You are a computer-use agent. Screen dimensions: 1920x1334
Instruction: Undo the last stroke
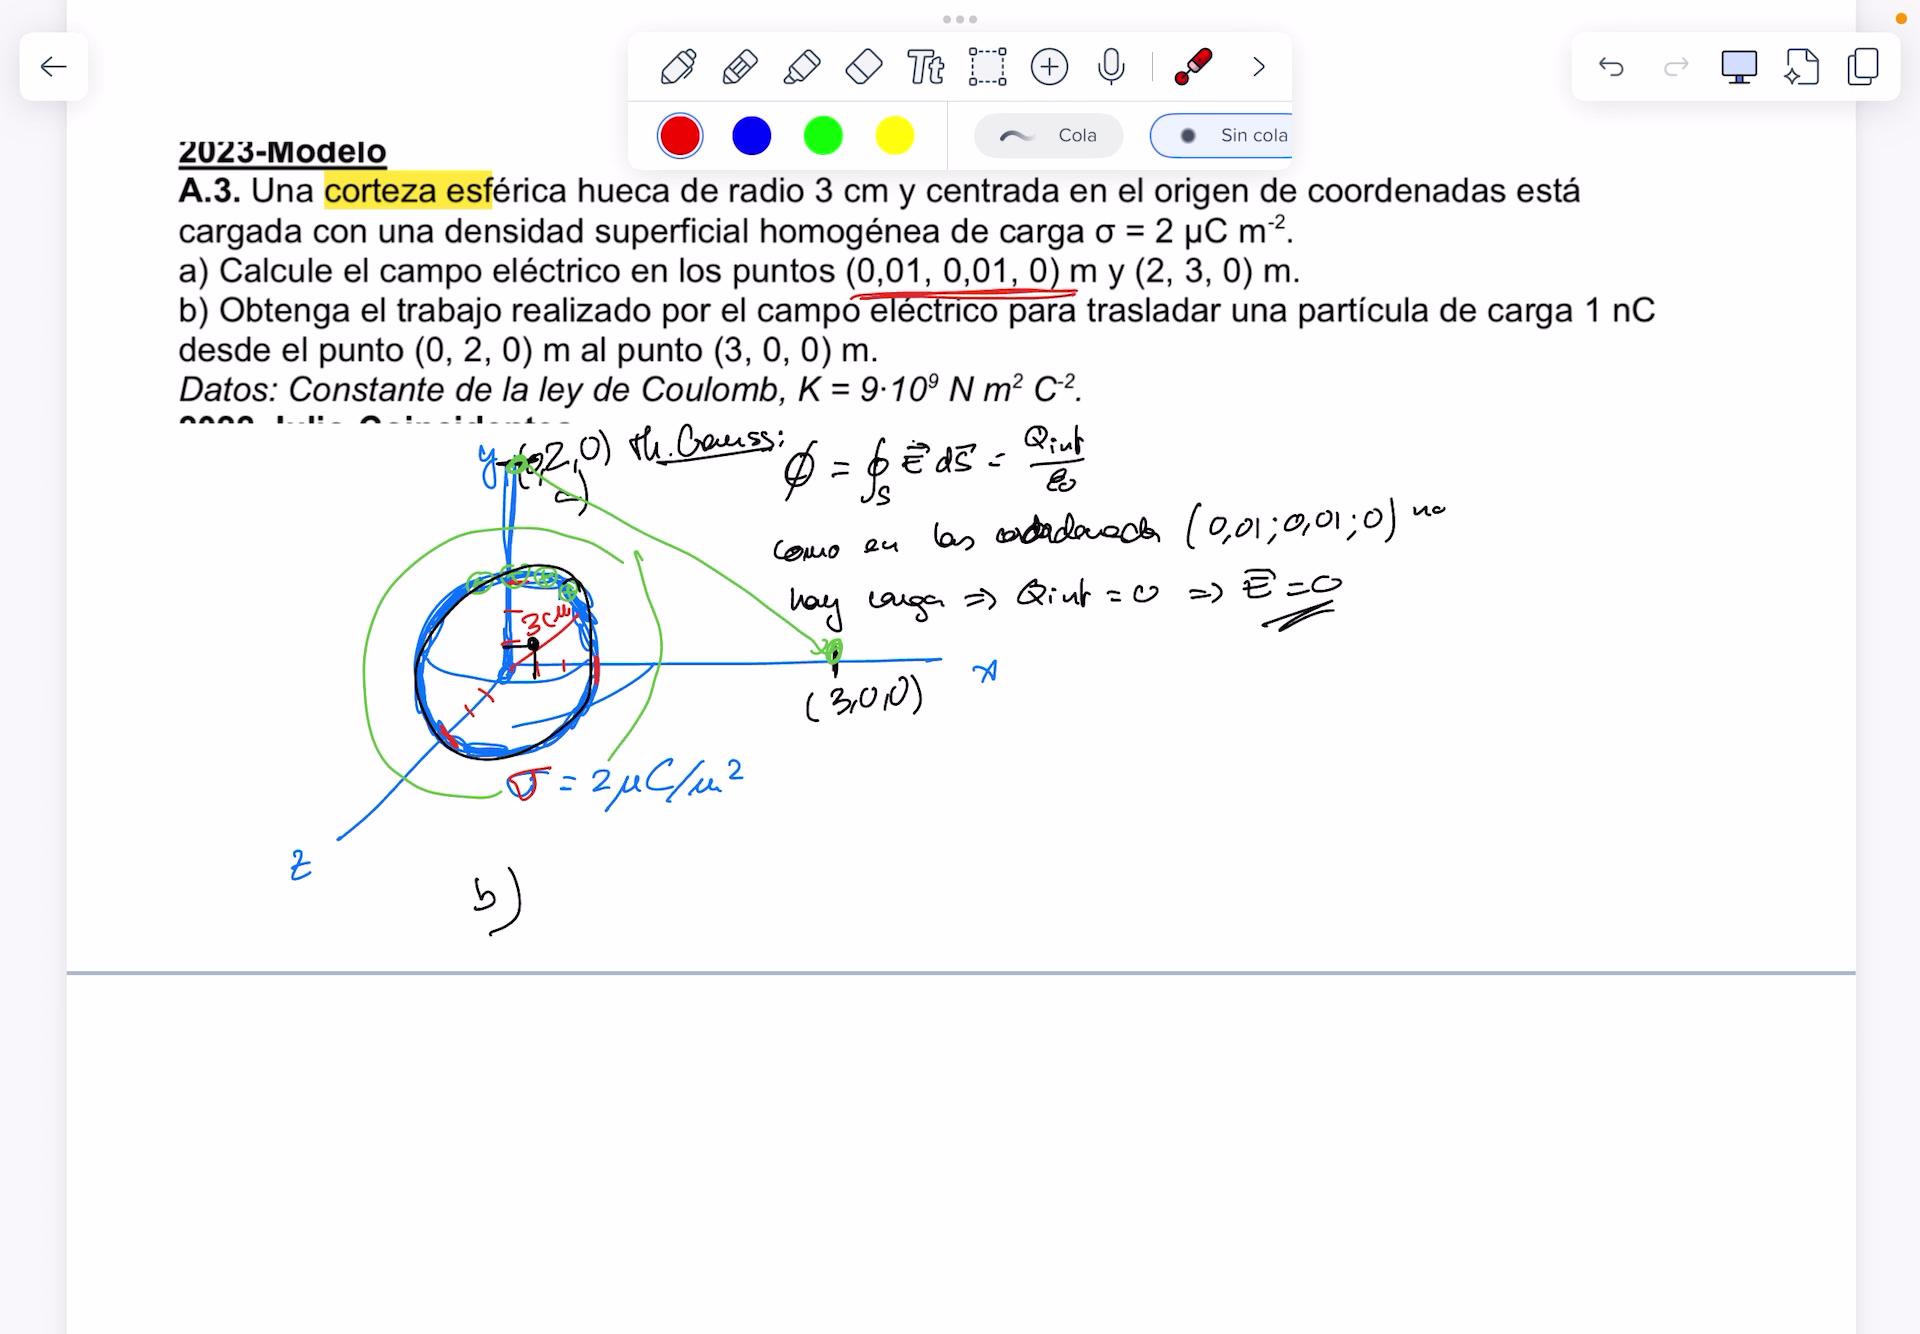(x=1611, y=67)
